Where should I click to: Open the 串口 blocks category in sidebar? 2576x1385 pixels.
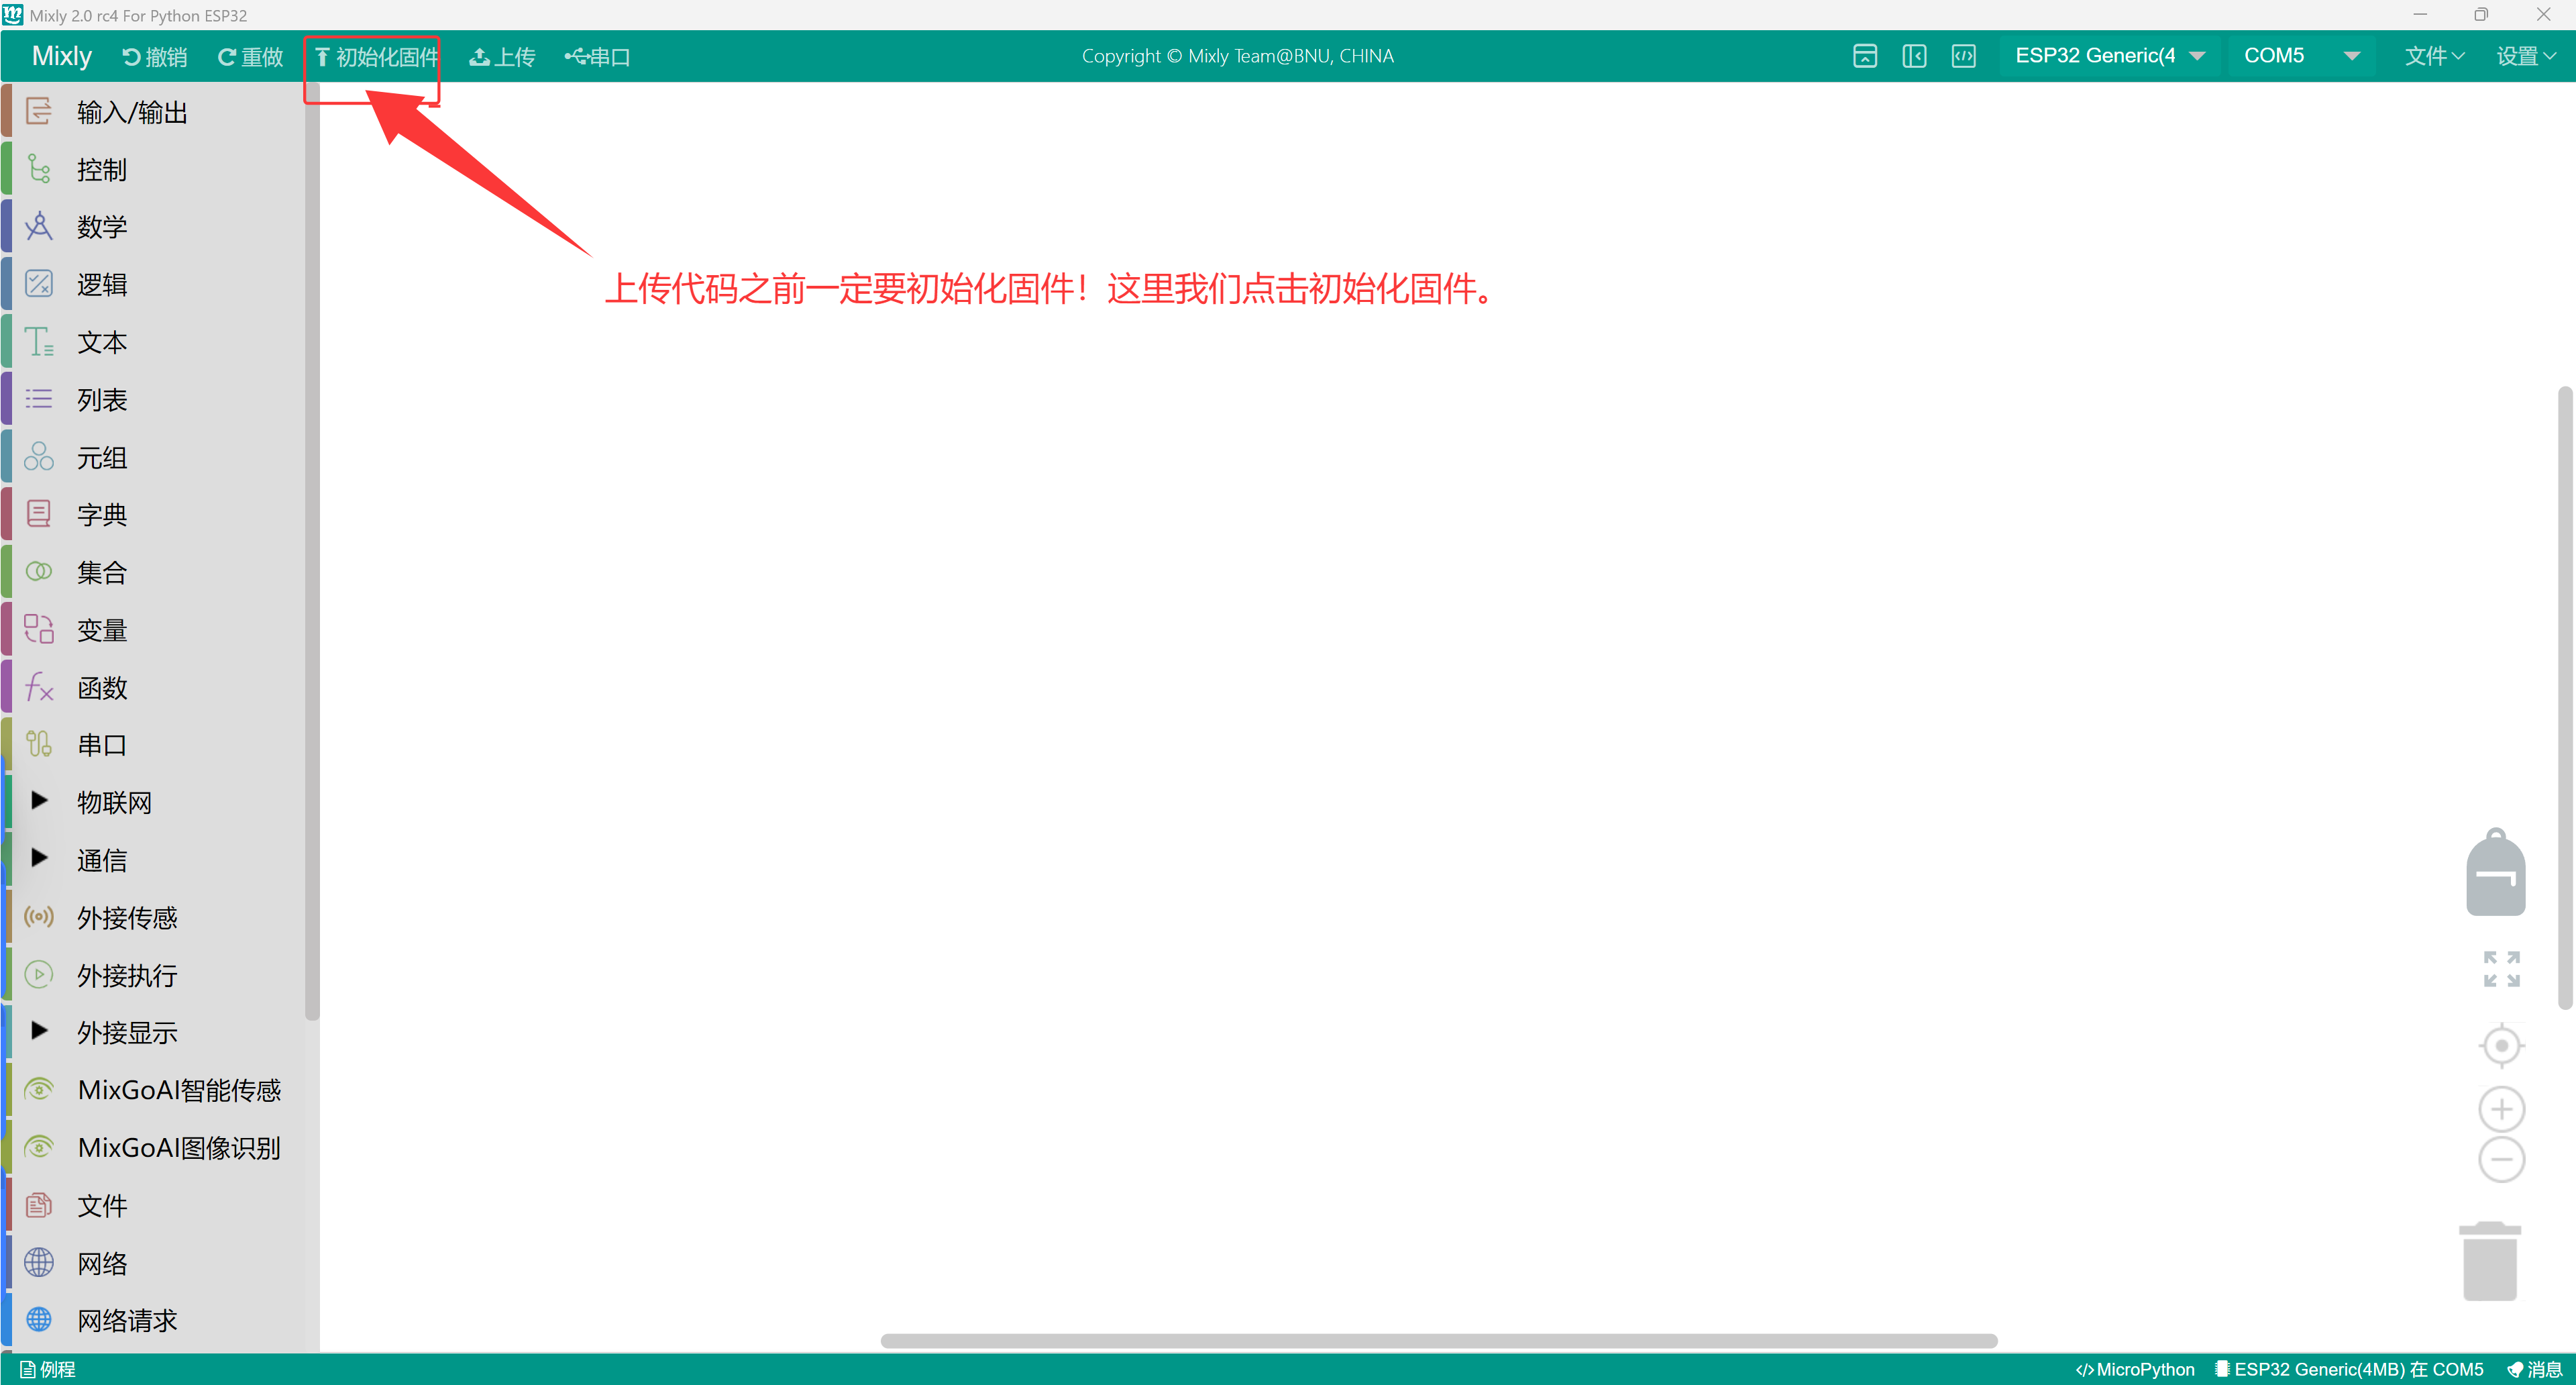pyautogui.click(x=100, y=744)
